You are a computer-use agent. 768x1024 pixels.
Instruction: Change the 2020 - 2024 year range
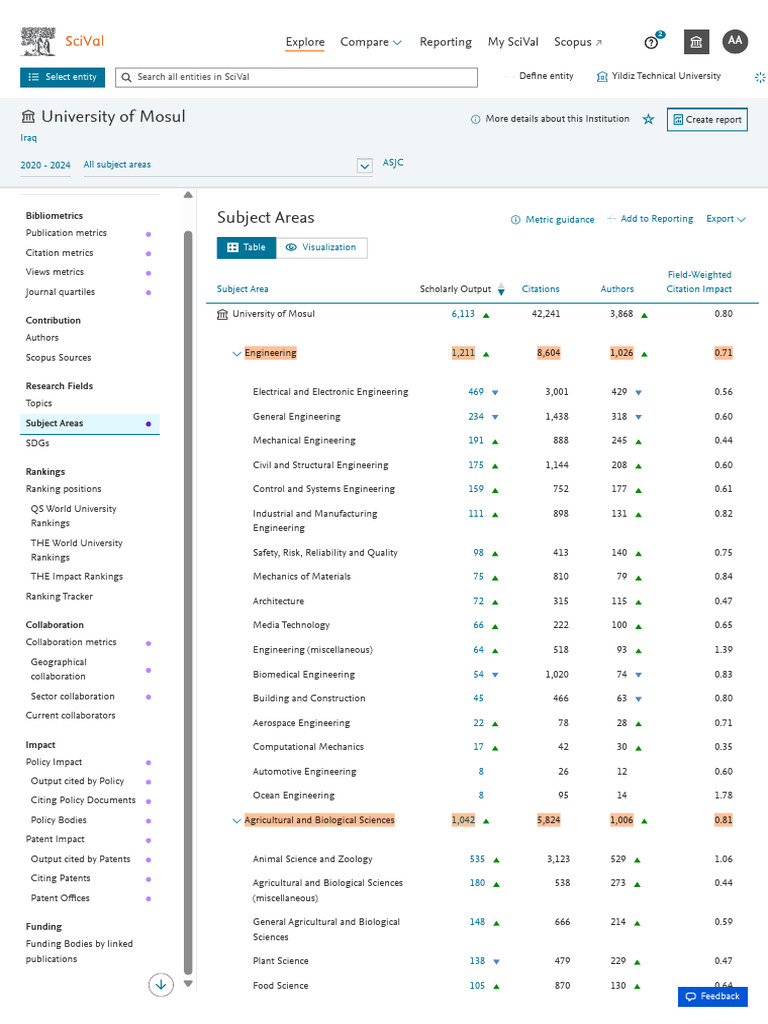pyautogui.click(x=45, y=165)
